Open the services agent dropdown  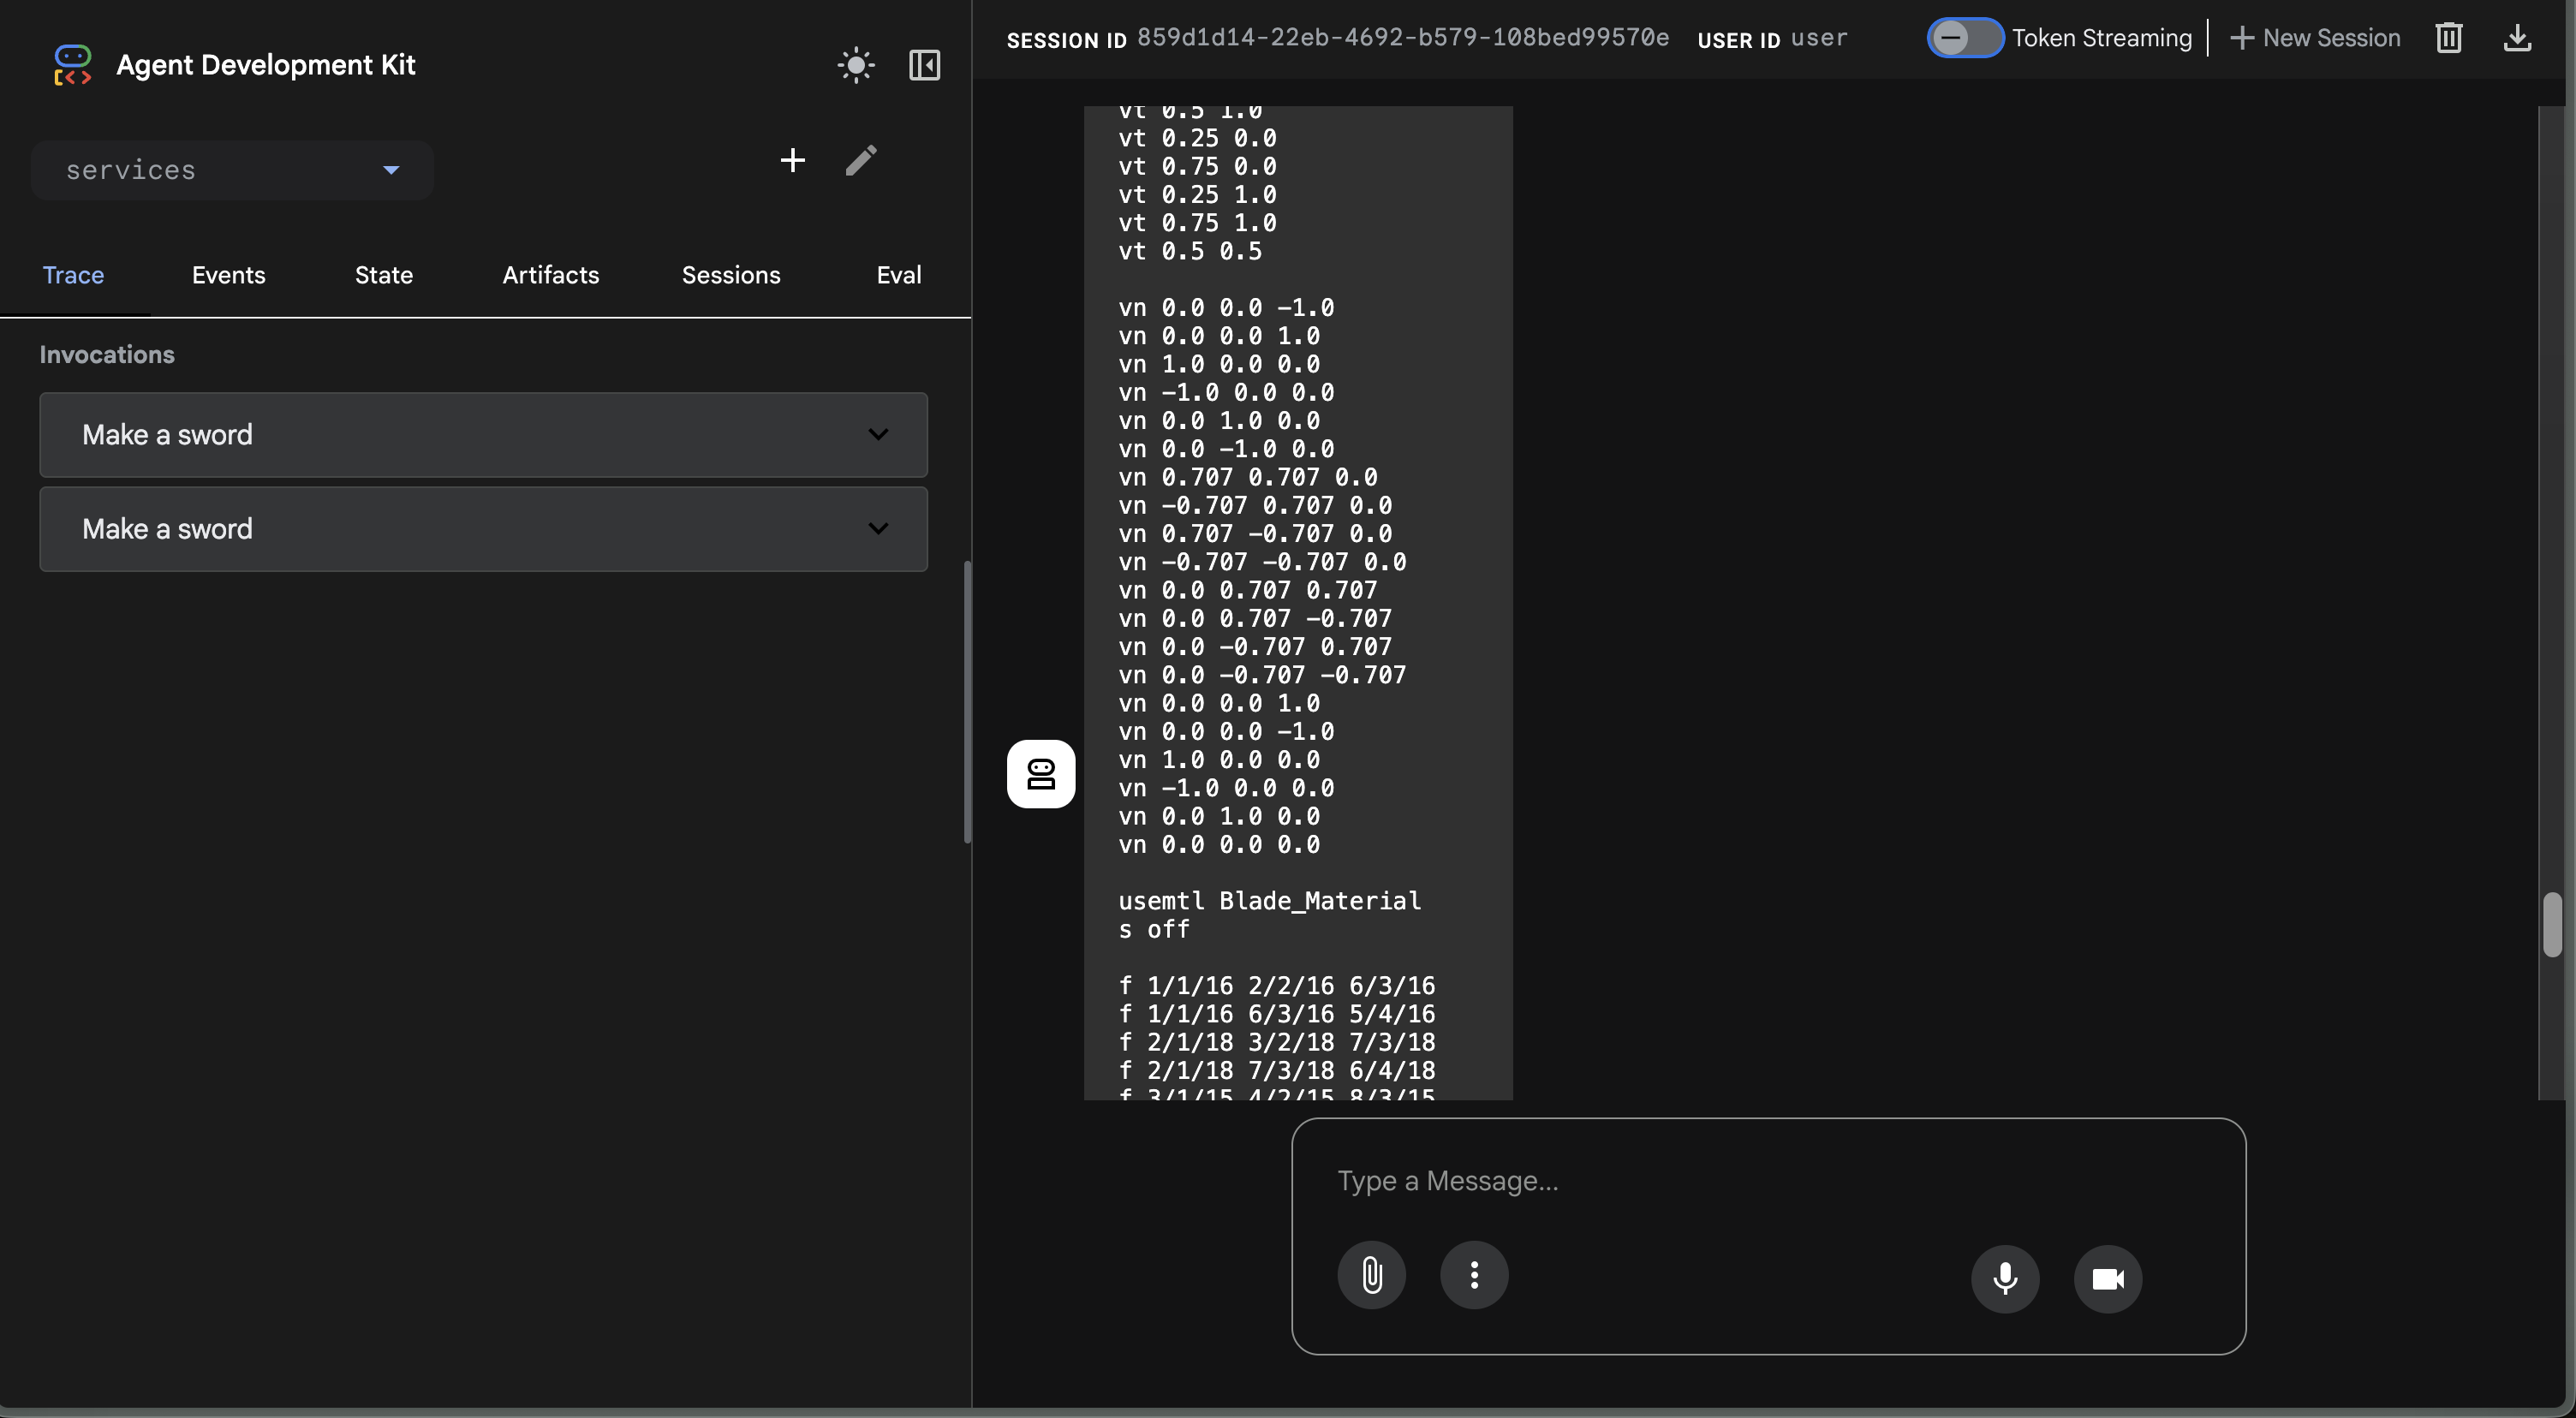pyautogui.click(x=232, y=170)
